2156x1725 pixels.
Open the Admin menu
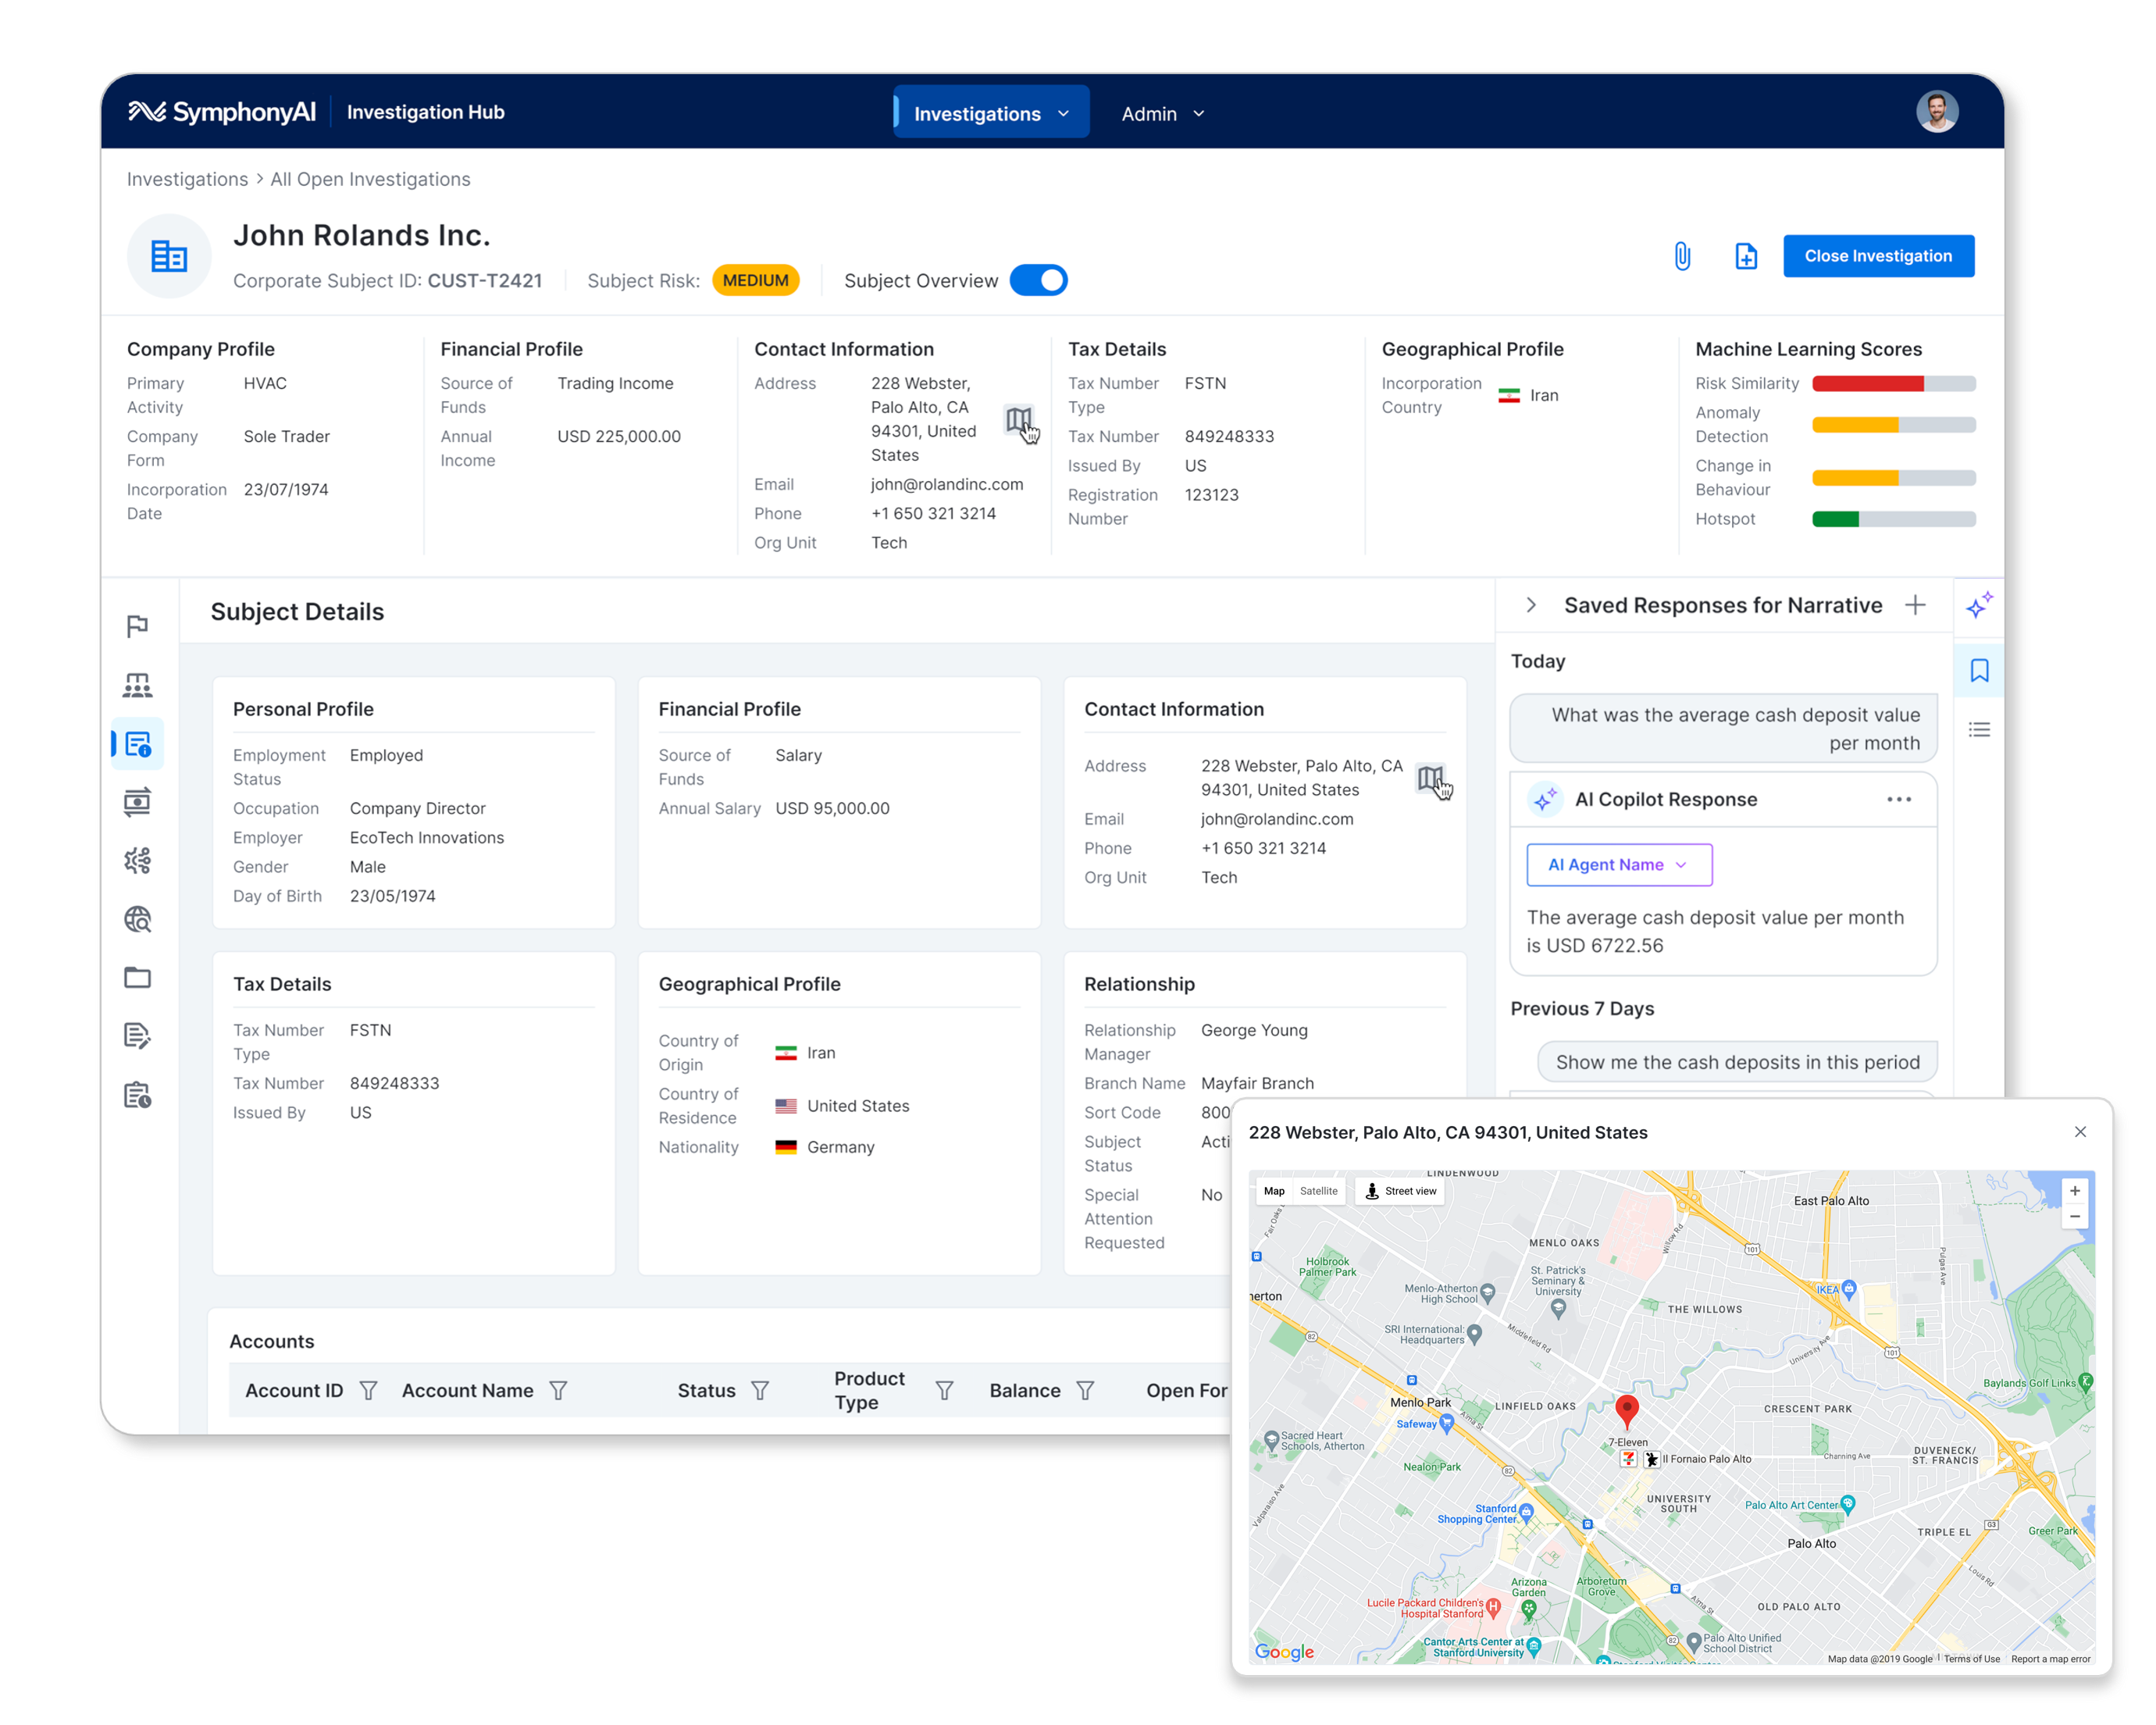pos(1162,114)
